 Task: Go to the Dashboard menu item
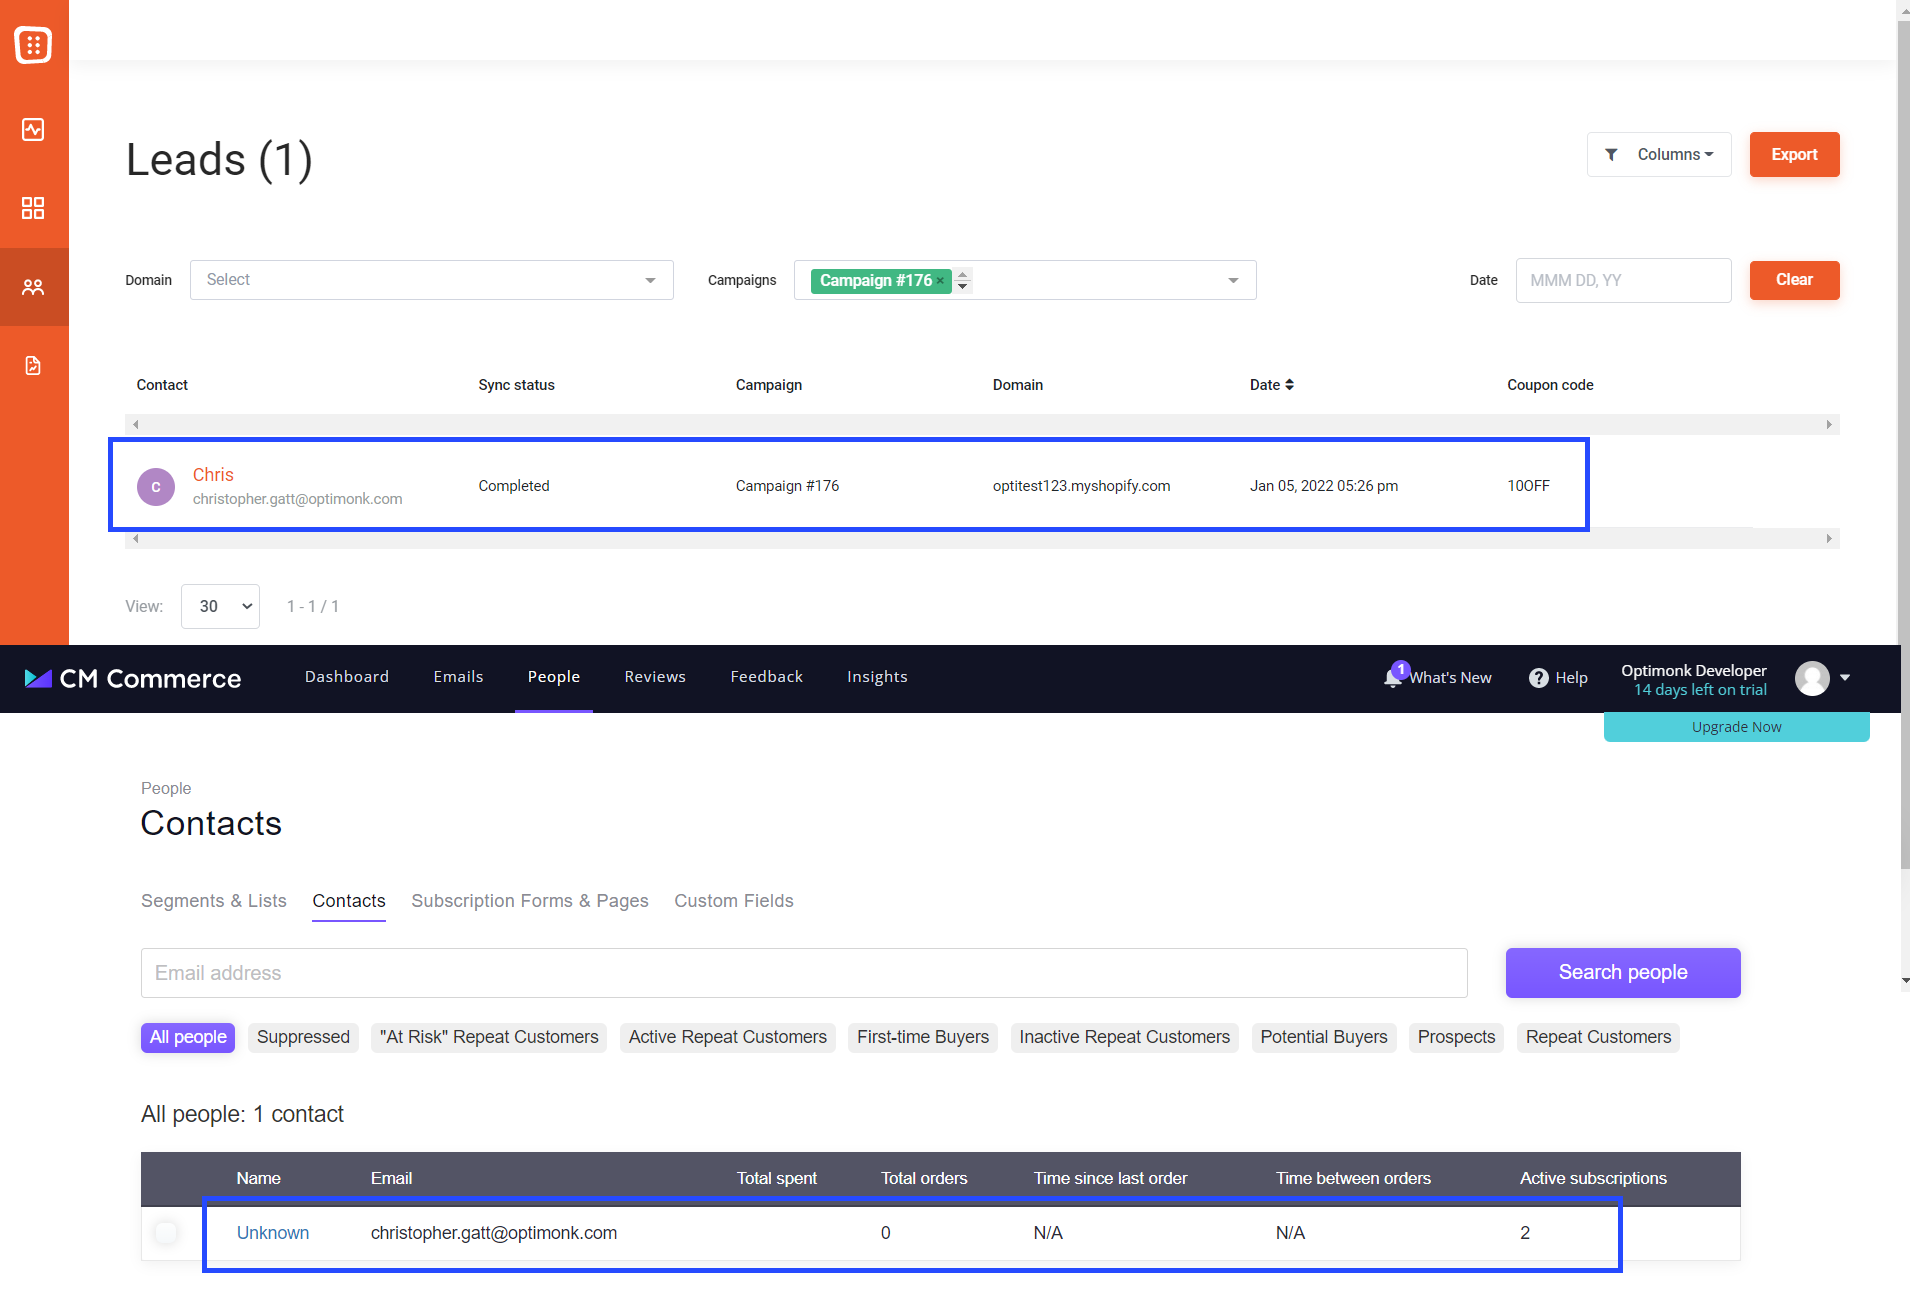click(347, 677)
